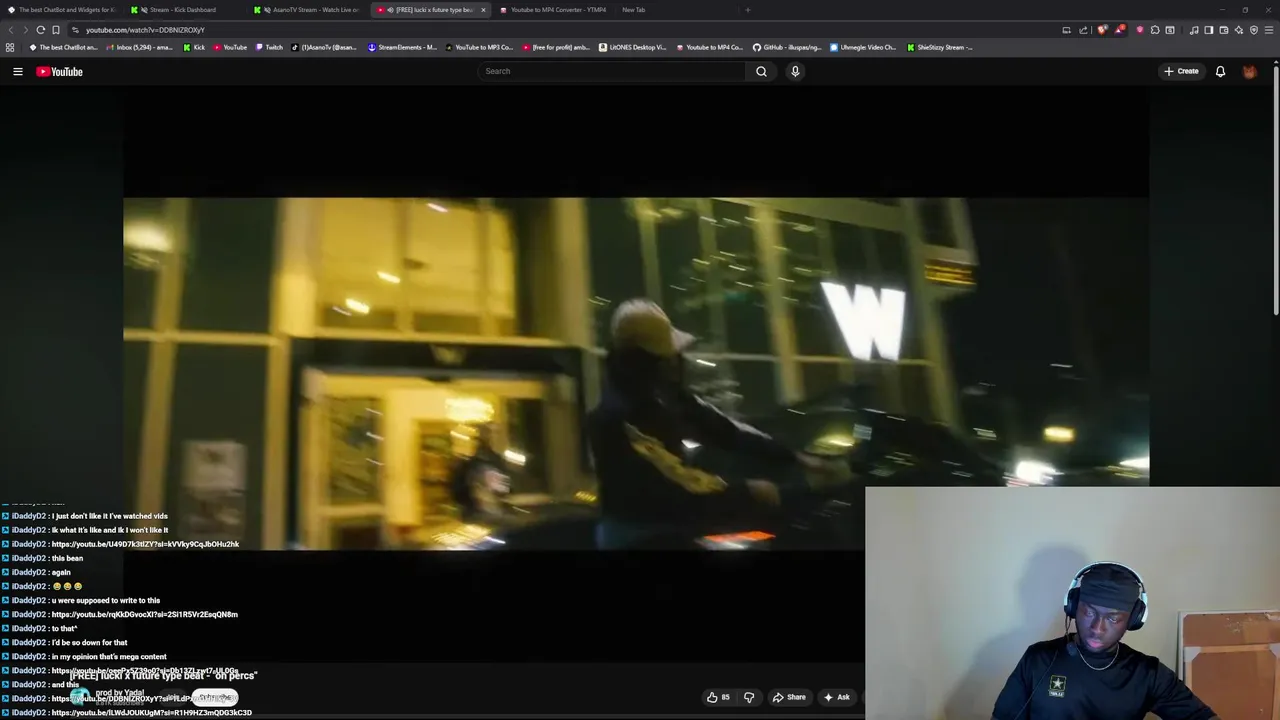
Task: Open the YouTube to MP3 Converter bookmark
Action: [x=479, y=47]
